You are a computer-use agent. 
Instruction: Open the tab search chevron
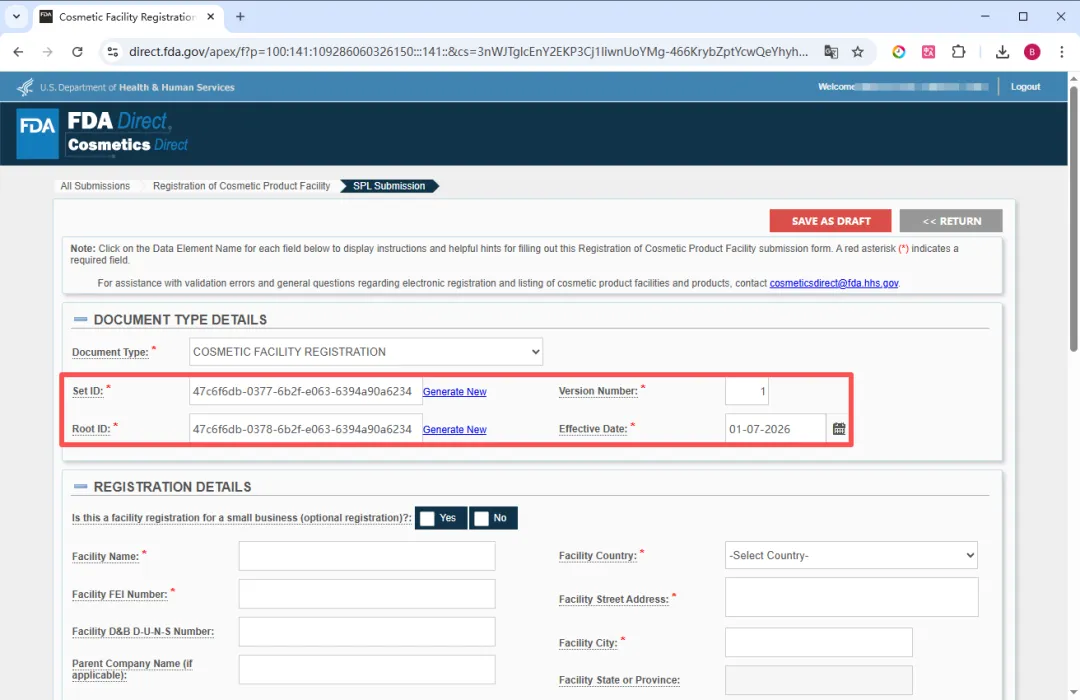(17, 17)
